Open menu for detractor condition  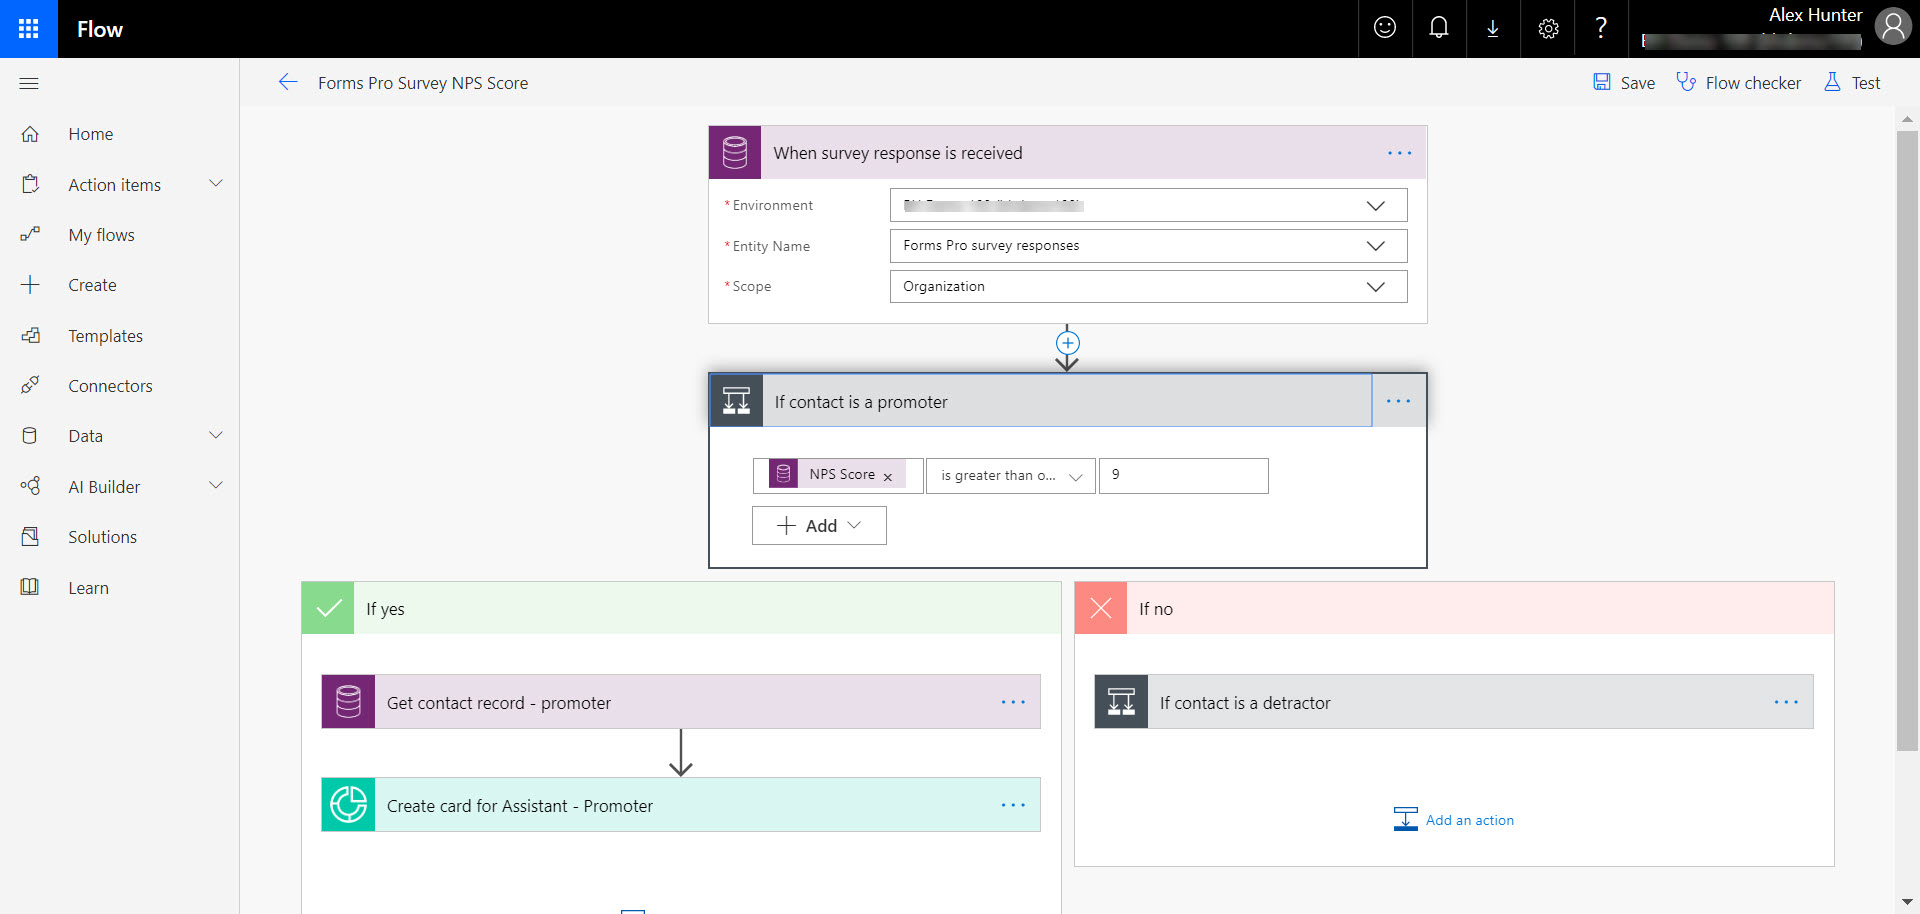tap(1786, 702)
